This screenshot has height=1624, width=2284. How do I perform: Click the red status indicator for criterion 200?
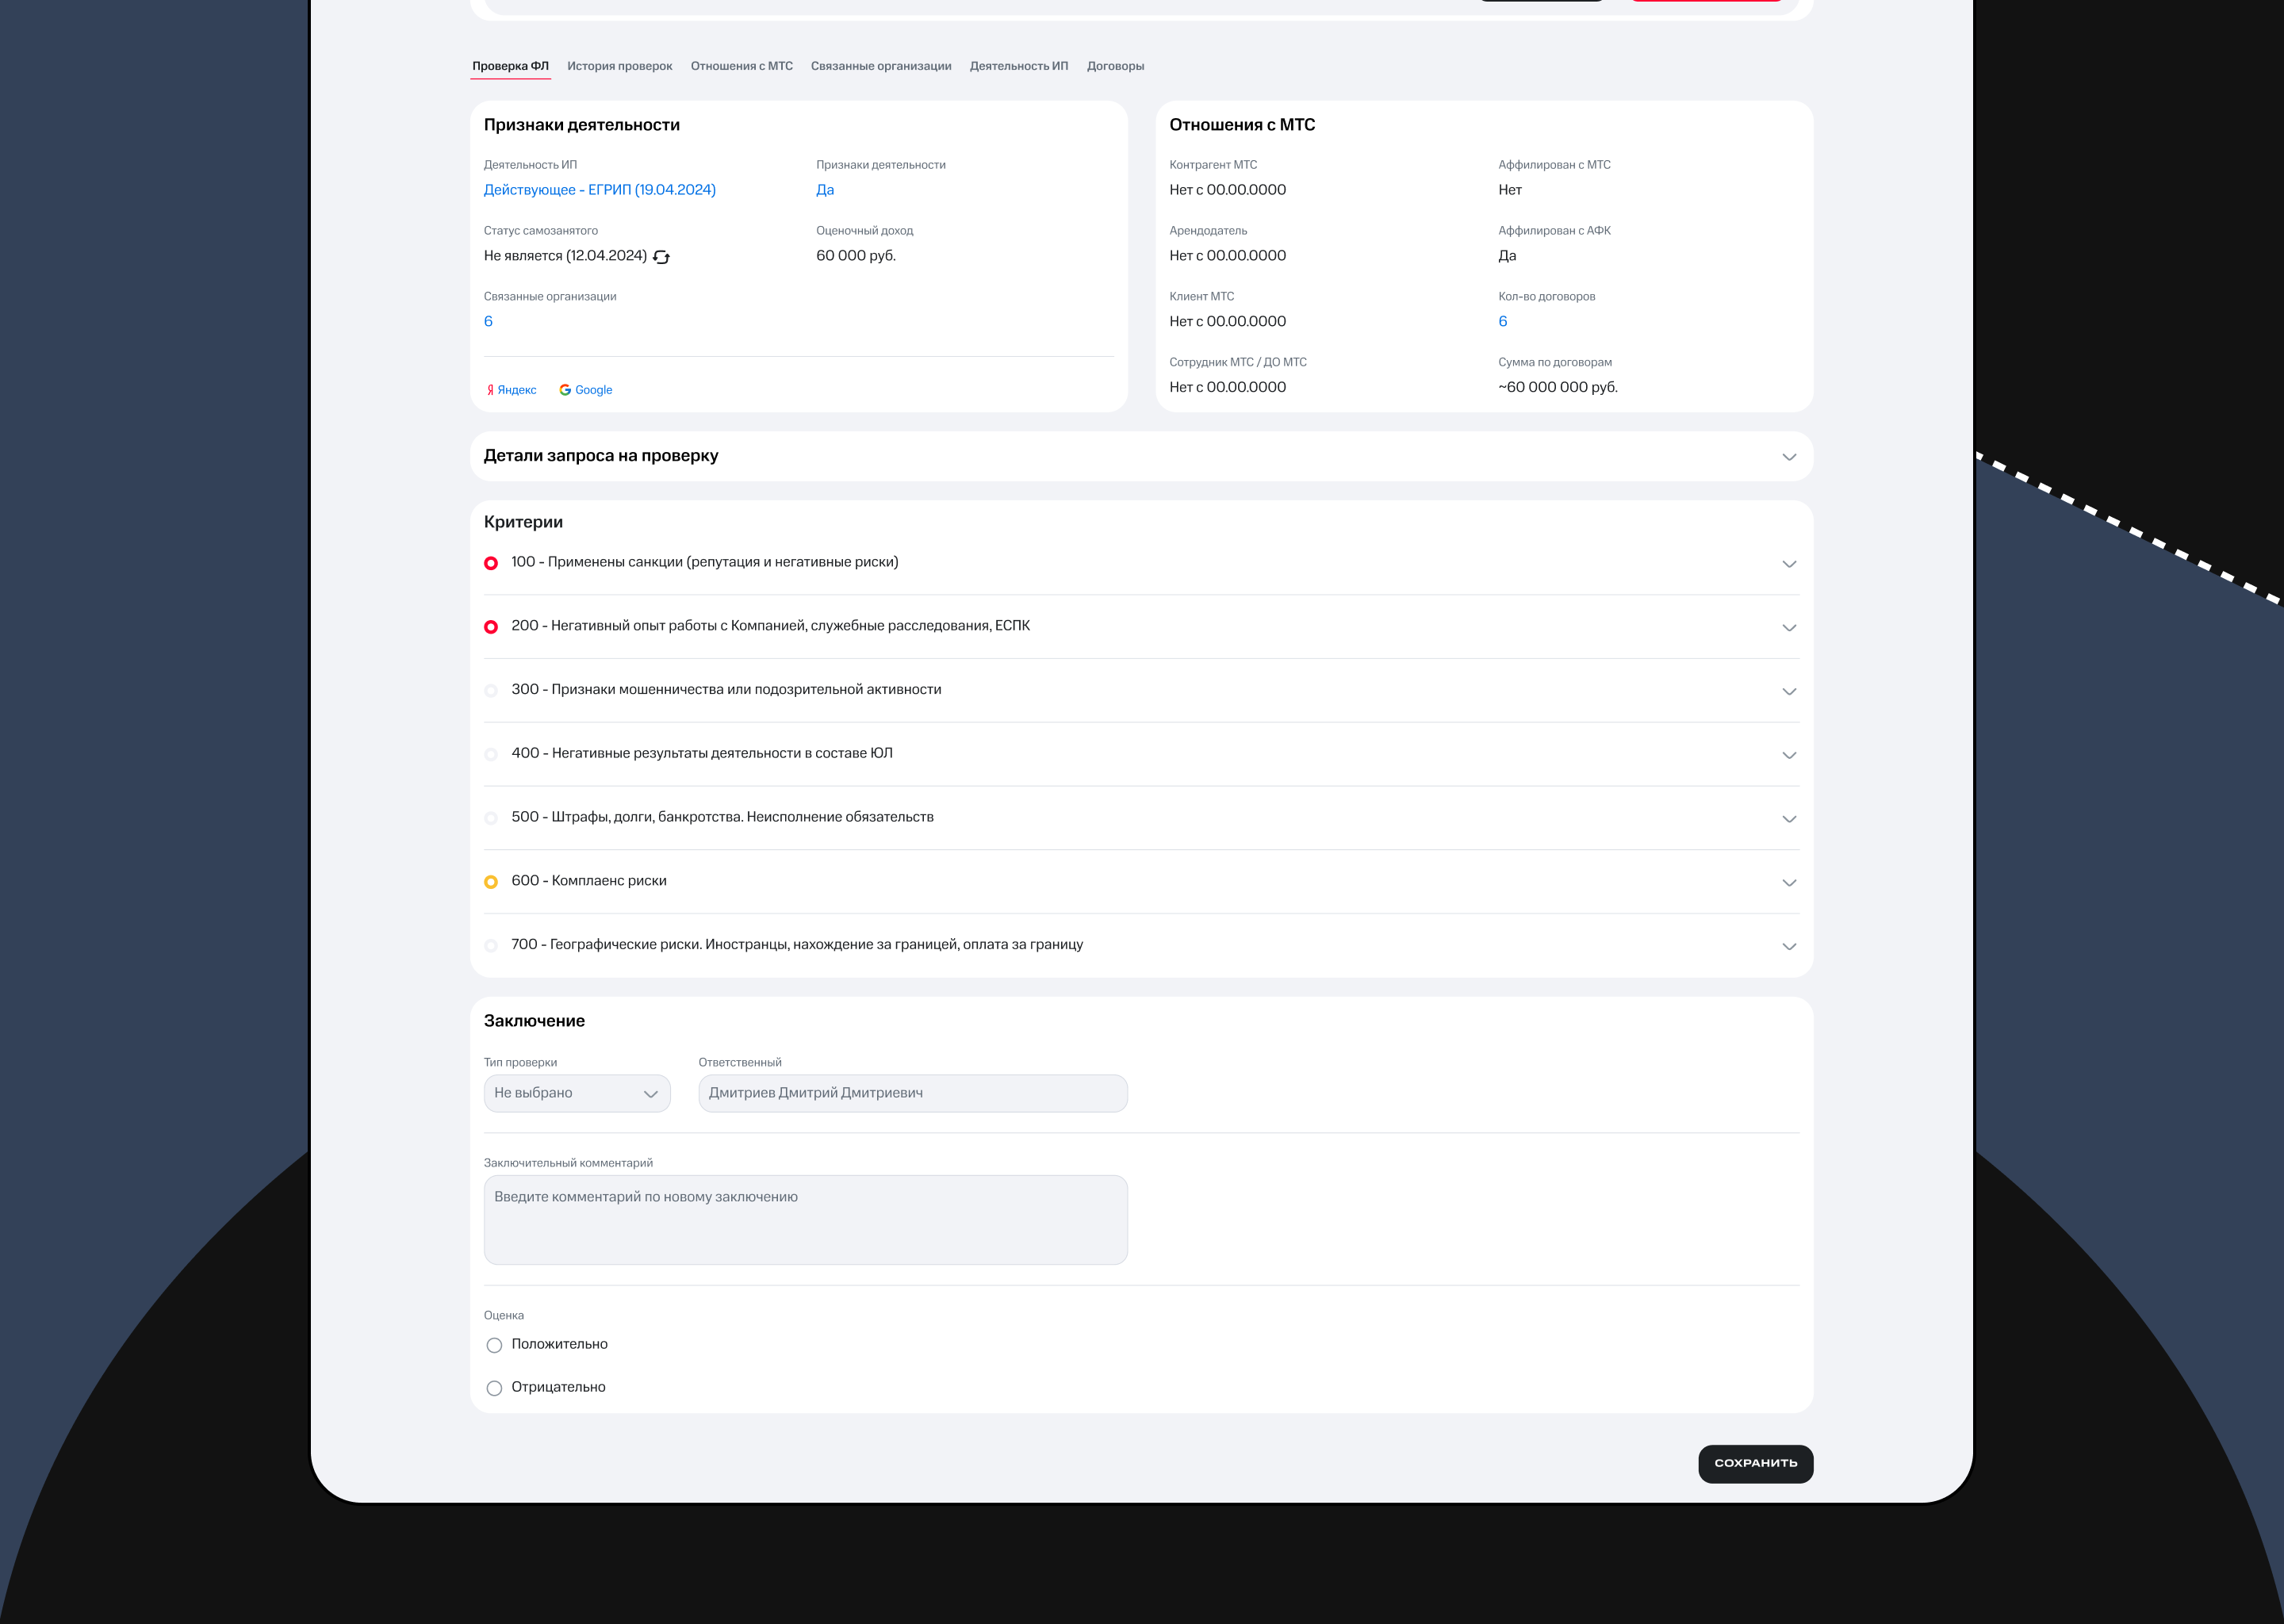[491, 627]
